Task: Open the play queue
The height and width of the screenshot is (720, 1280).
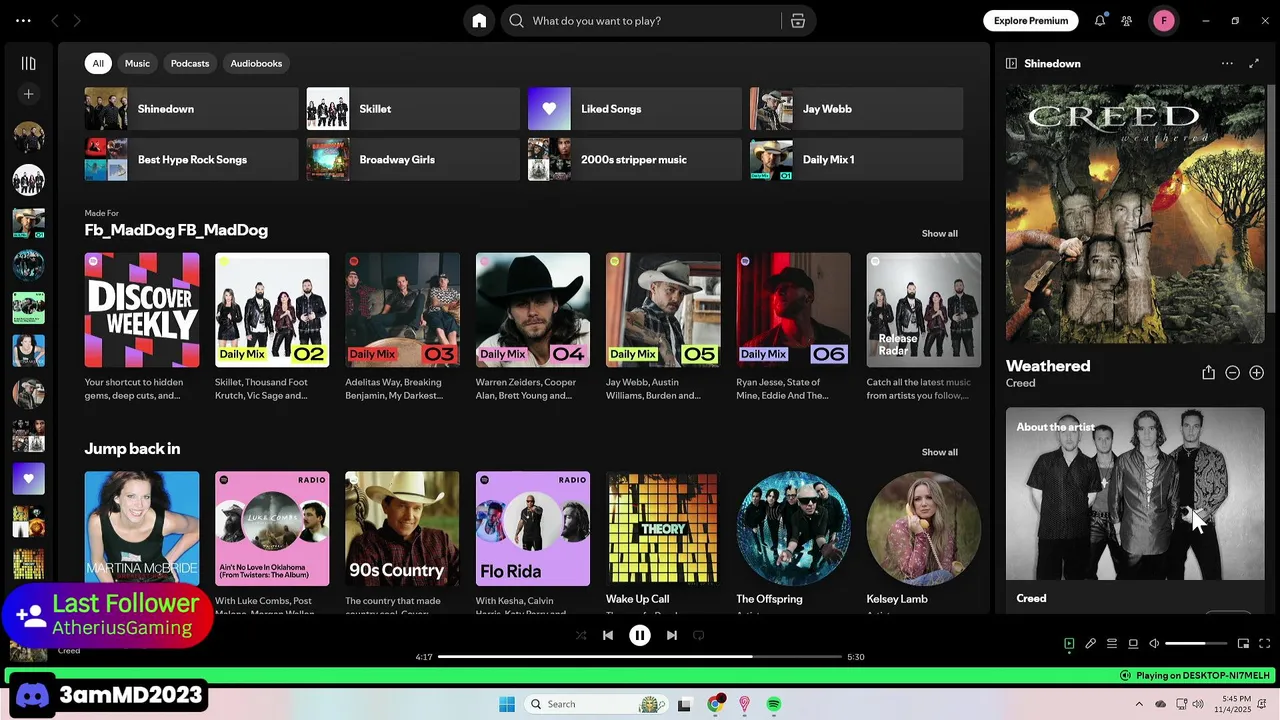Action: point(1112,644)
